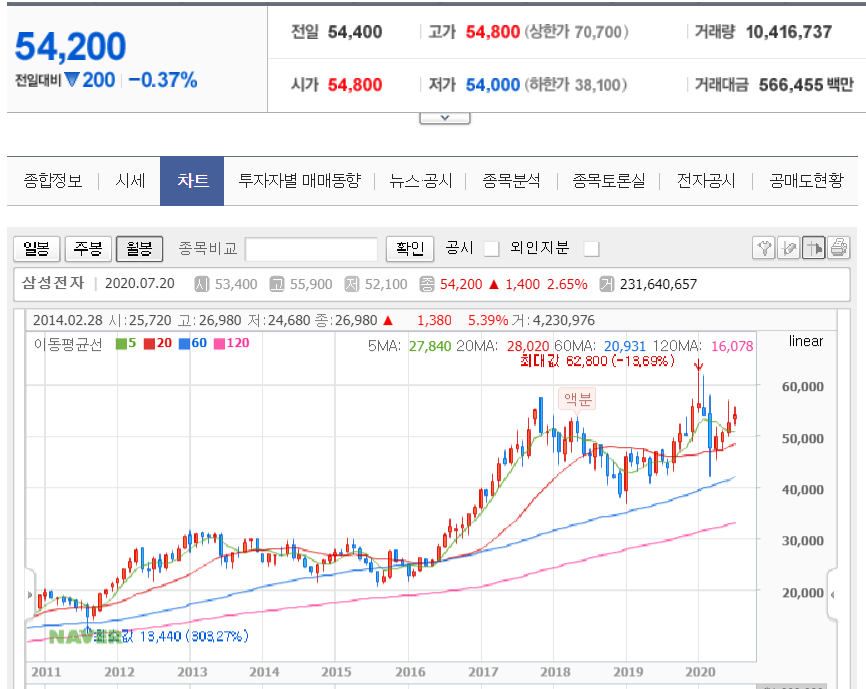The height and width of the screenshot is (689, 866).
Task: Click the 2018 label on time axis
Action: 555,672
